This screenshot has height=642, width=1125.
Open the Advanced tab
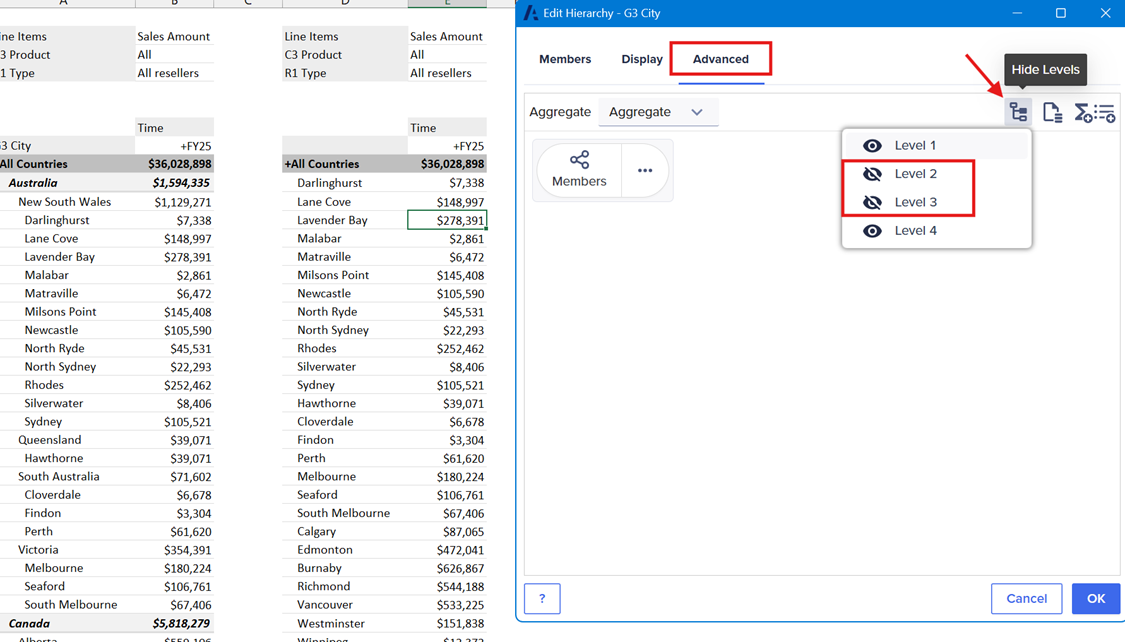click(x=720, y=59)
